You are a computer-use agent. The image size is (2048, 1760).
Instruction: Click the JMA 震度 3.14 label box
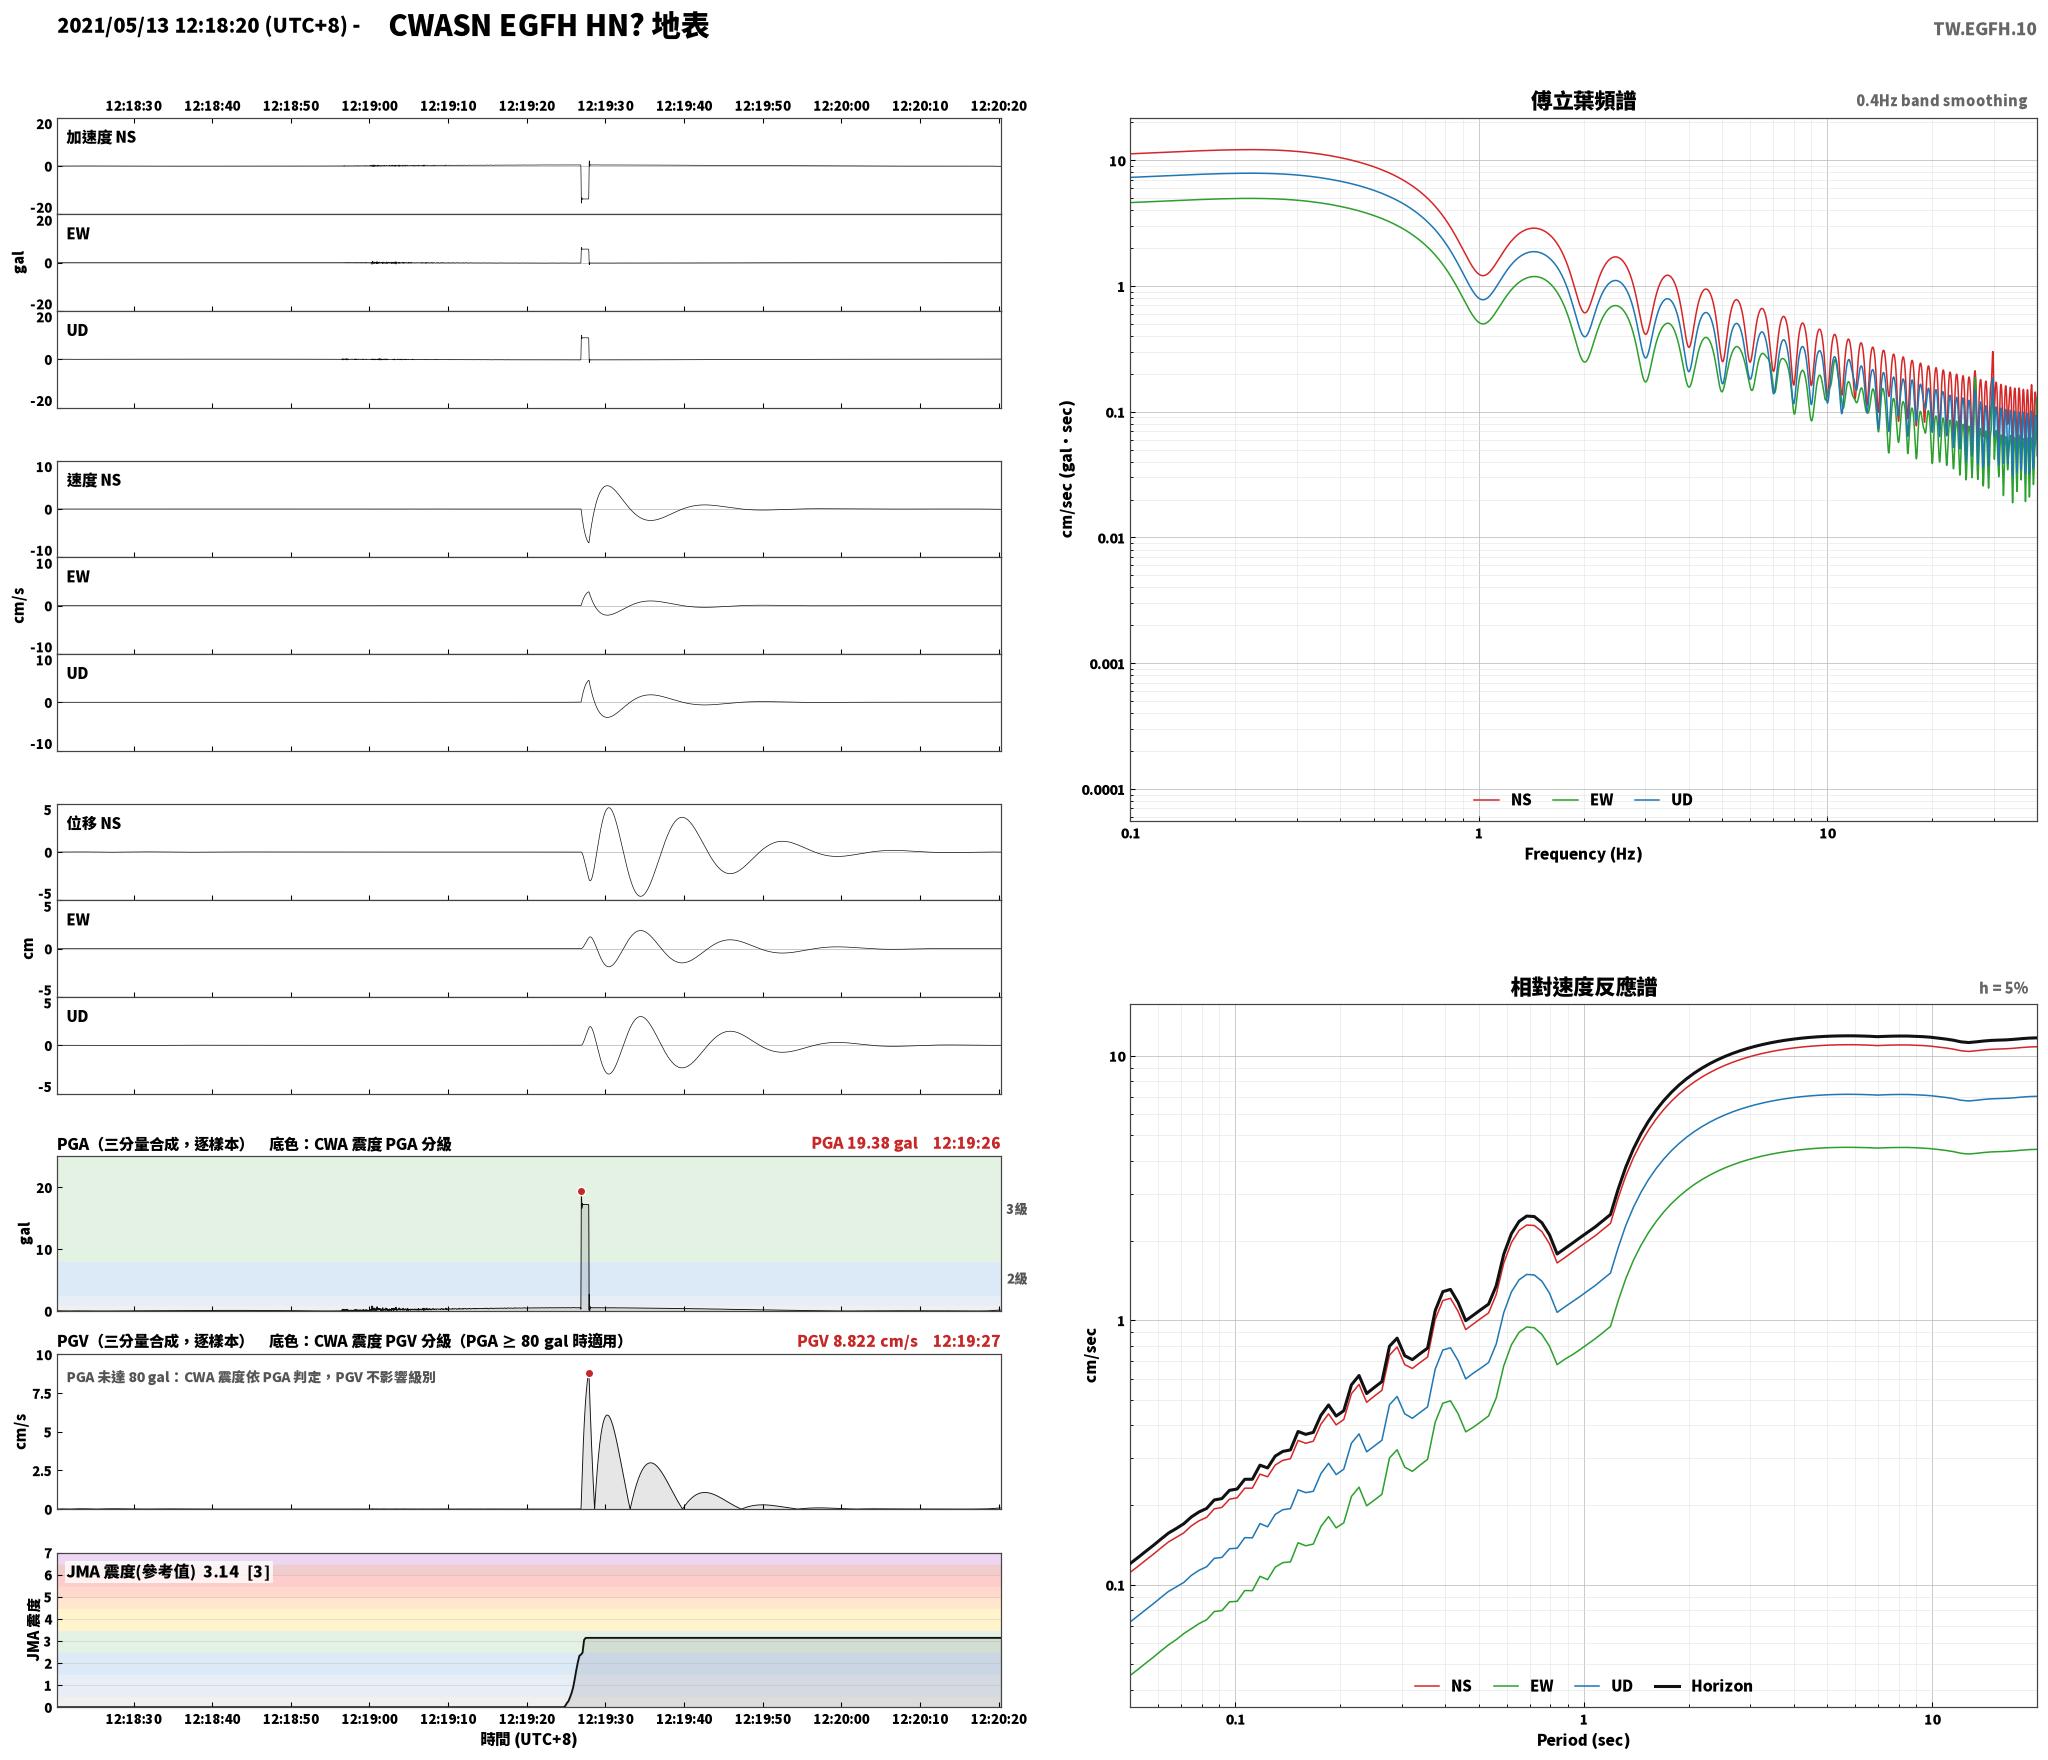coord(168,1571)
